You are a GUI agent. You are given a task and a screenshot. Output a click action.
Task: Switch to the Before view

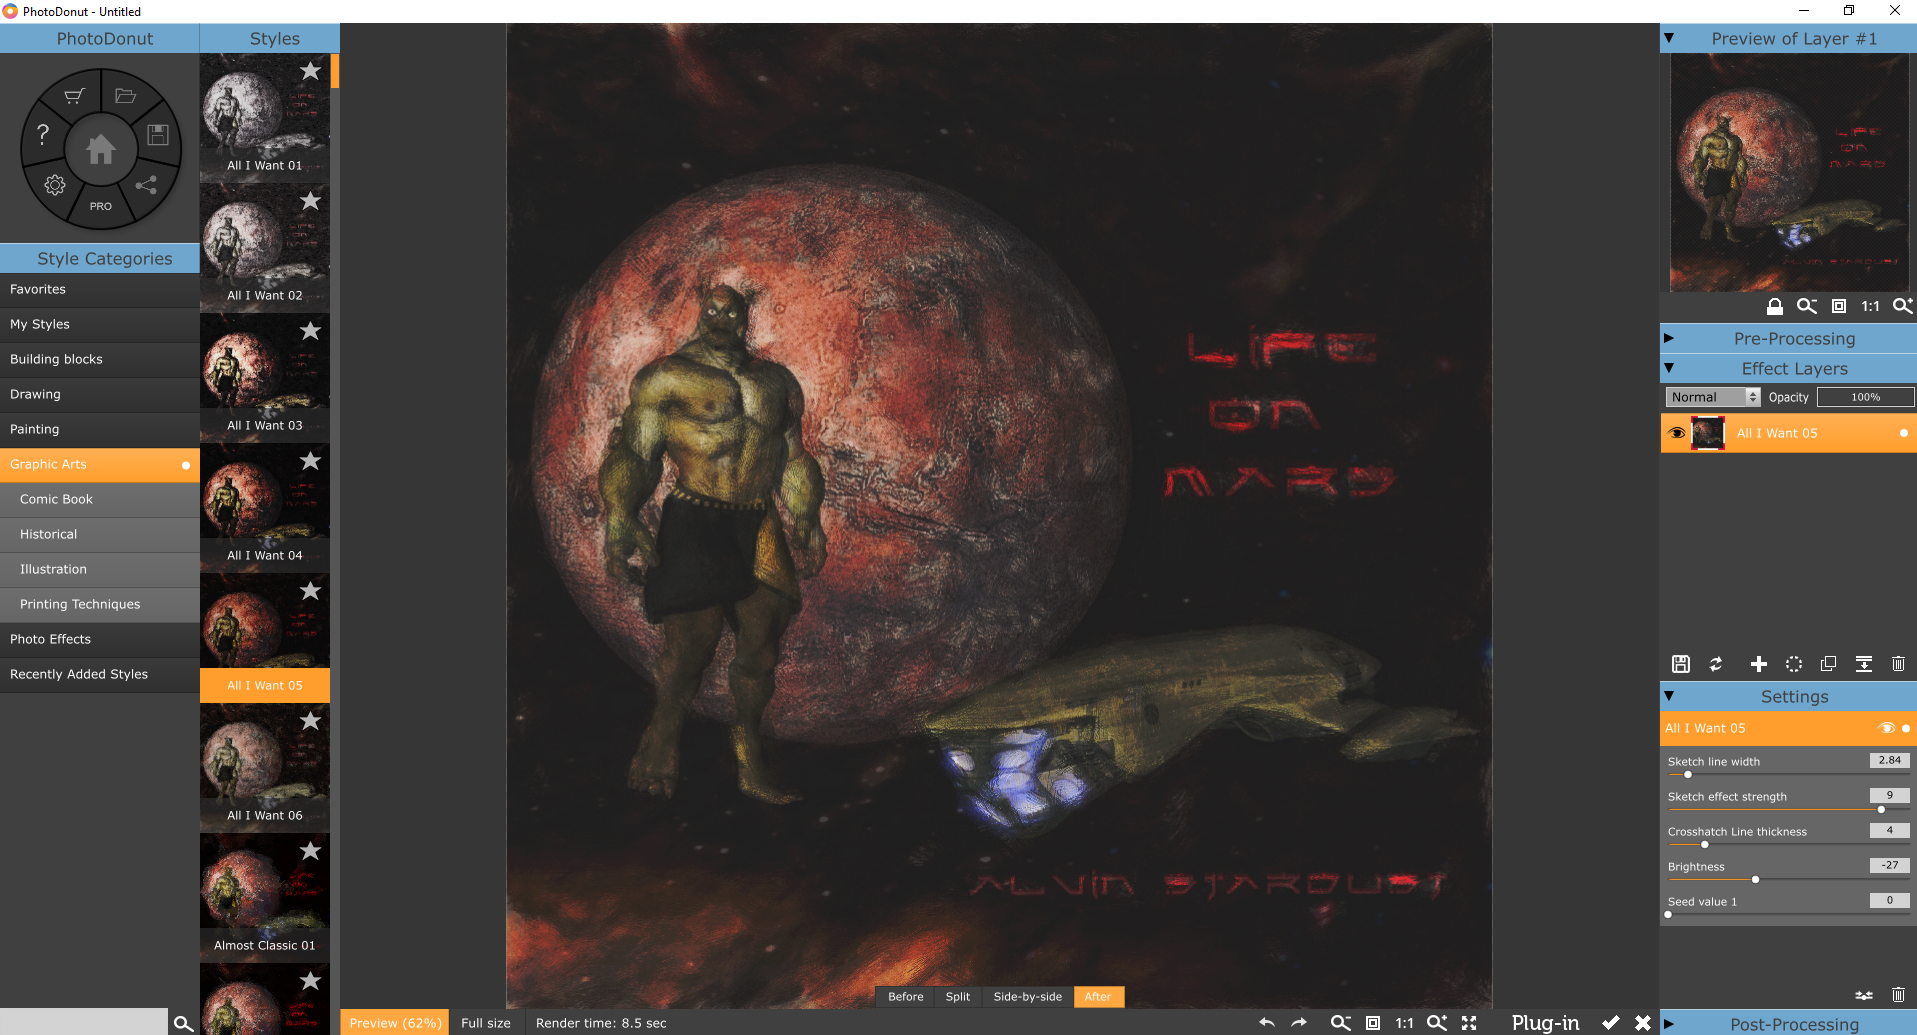point(906,996)
